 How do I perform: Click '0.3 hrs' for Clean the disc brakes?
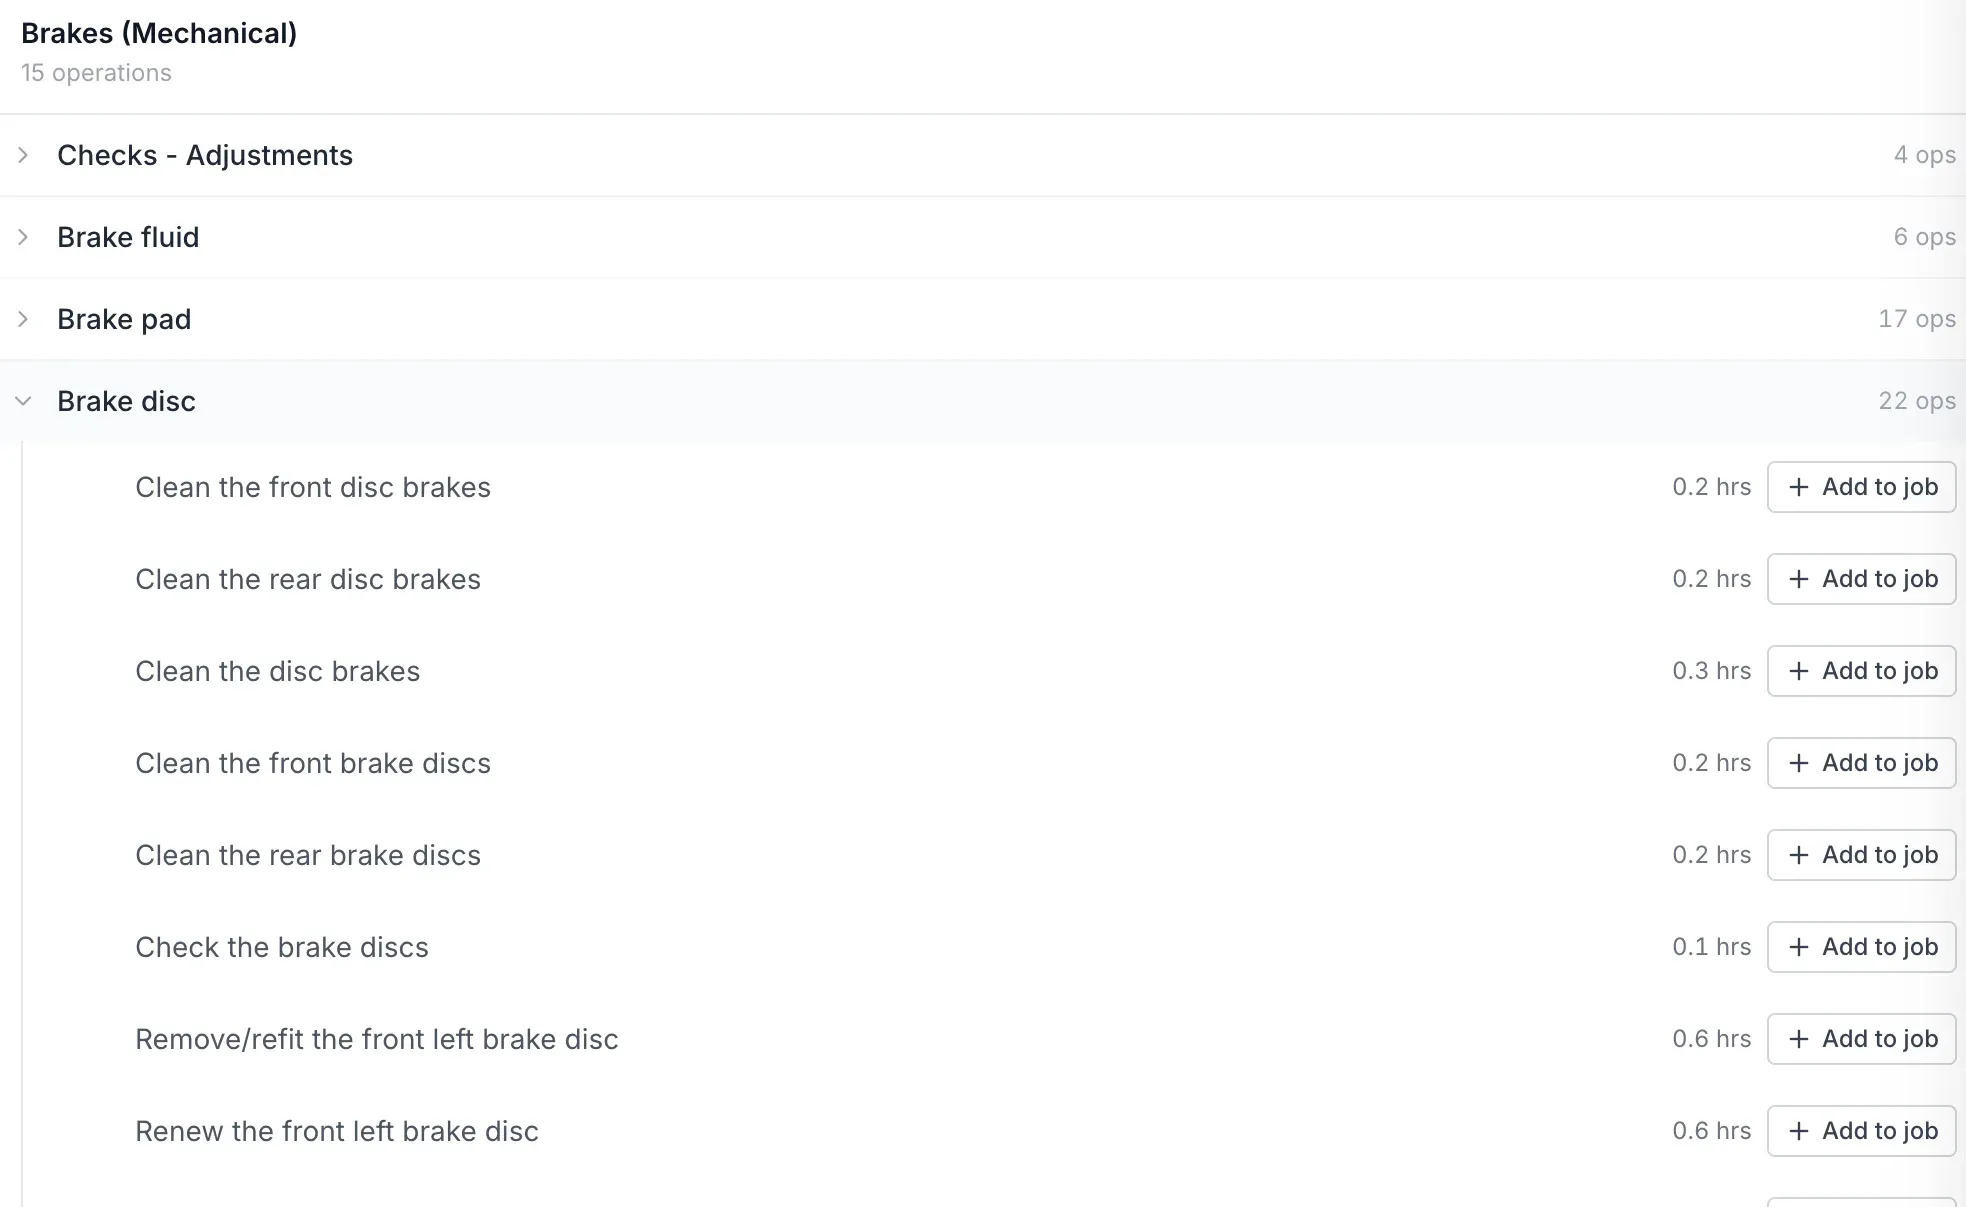pos(1712,671)
